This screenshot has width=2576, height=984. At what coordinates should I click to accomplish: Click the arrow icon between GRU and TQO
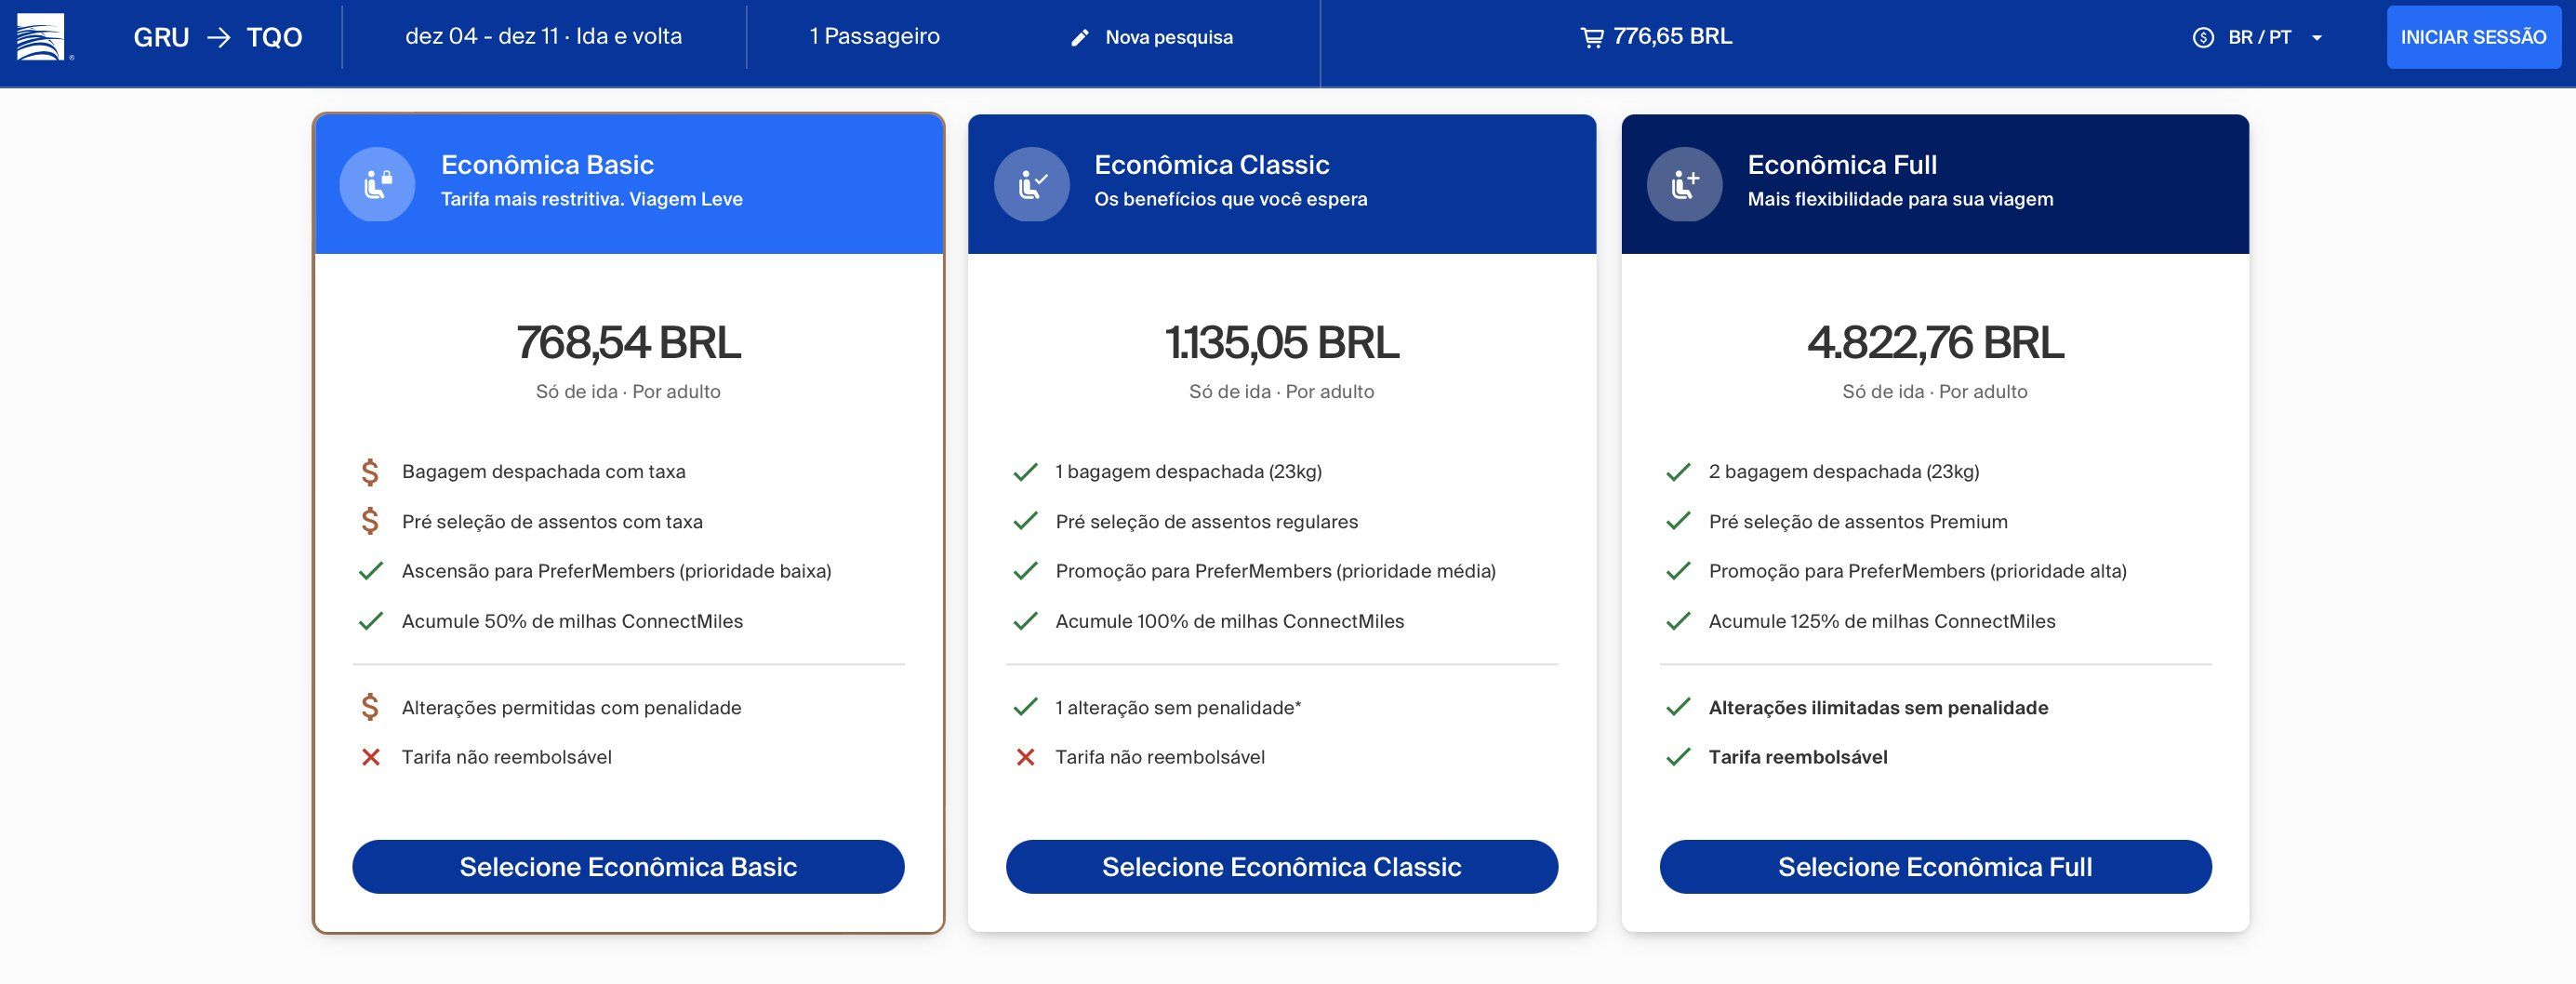pyautogui.click(x=218, y=38)
